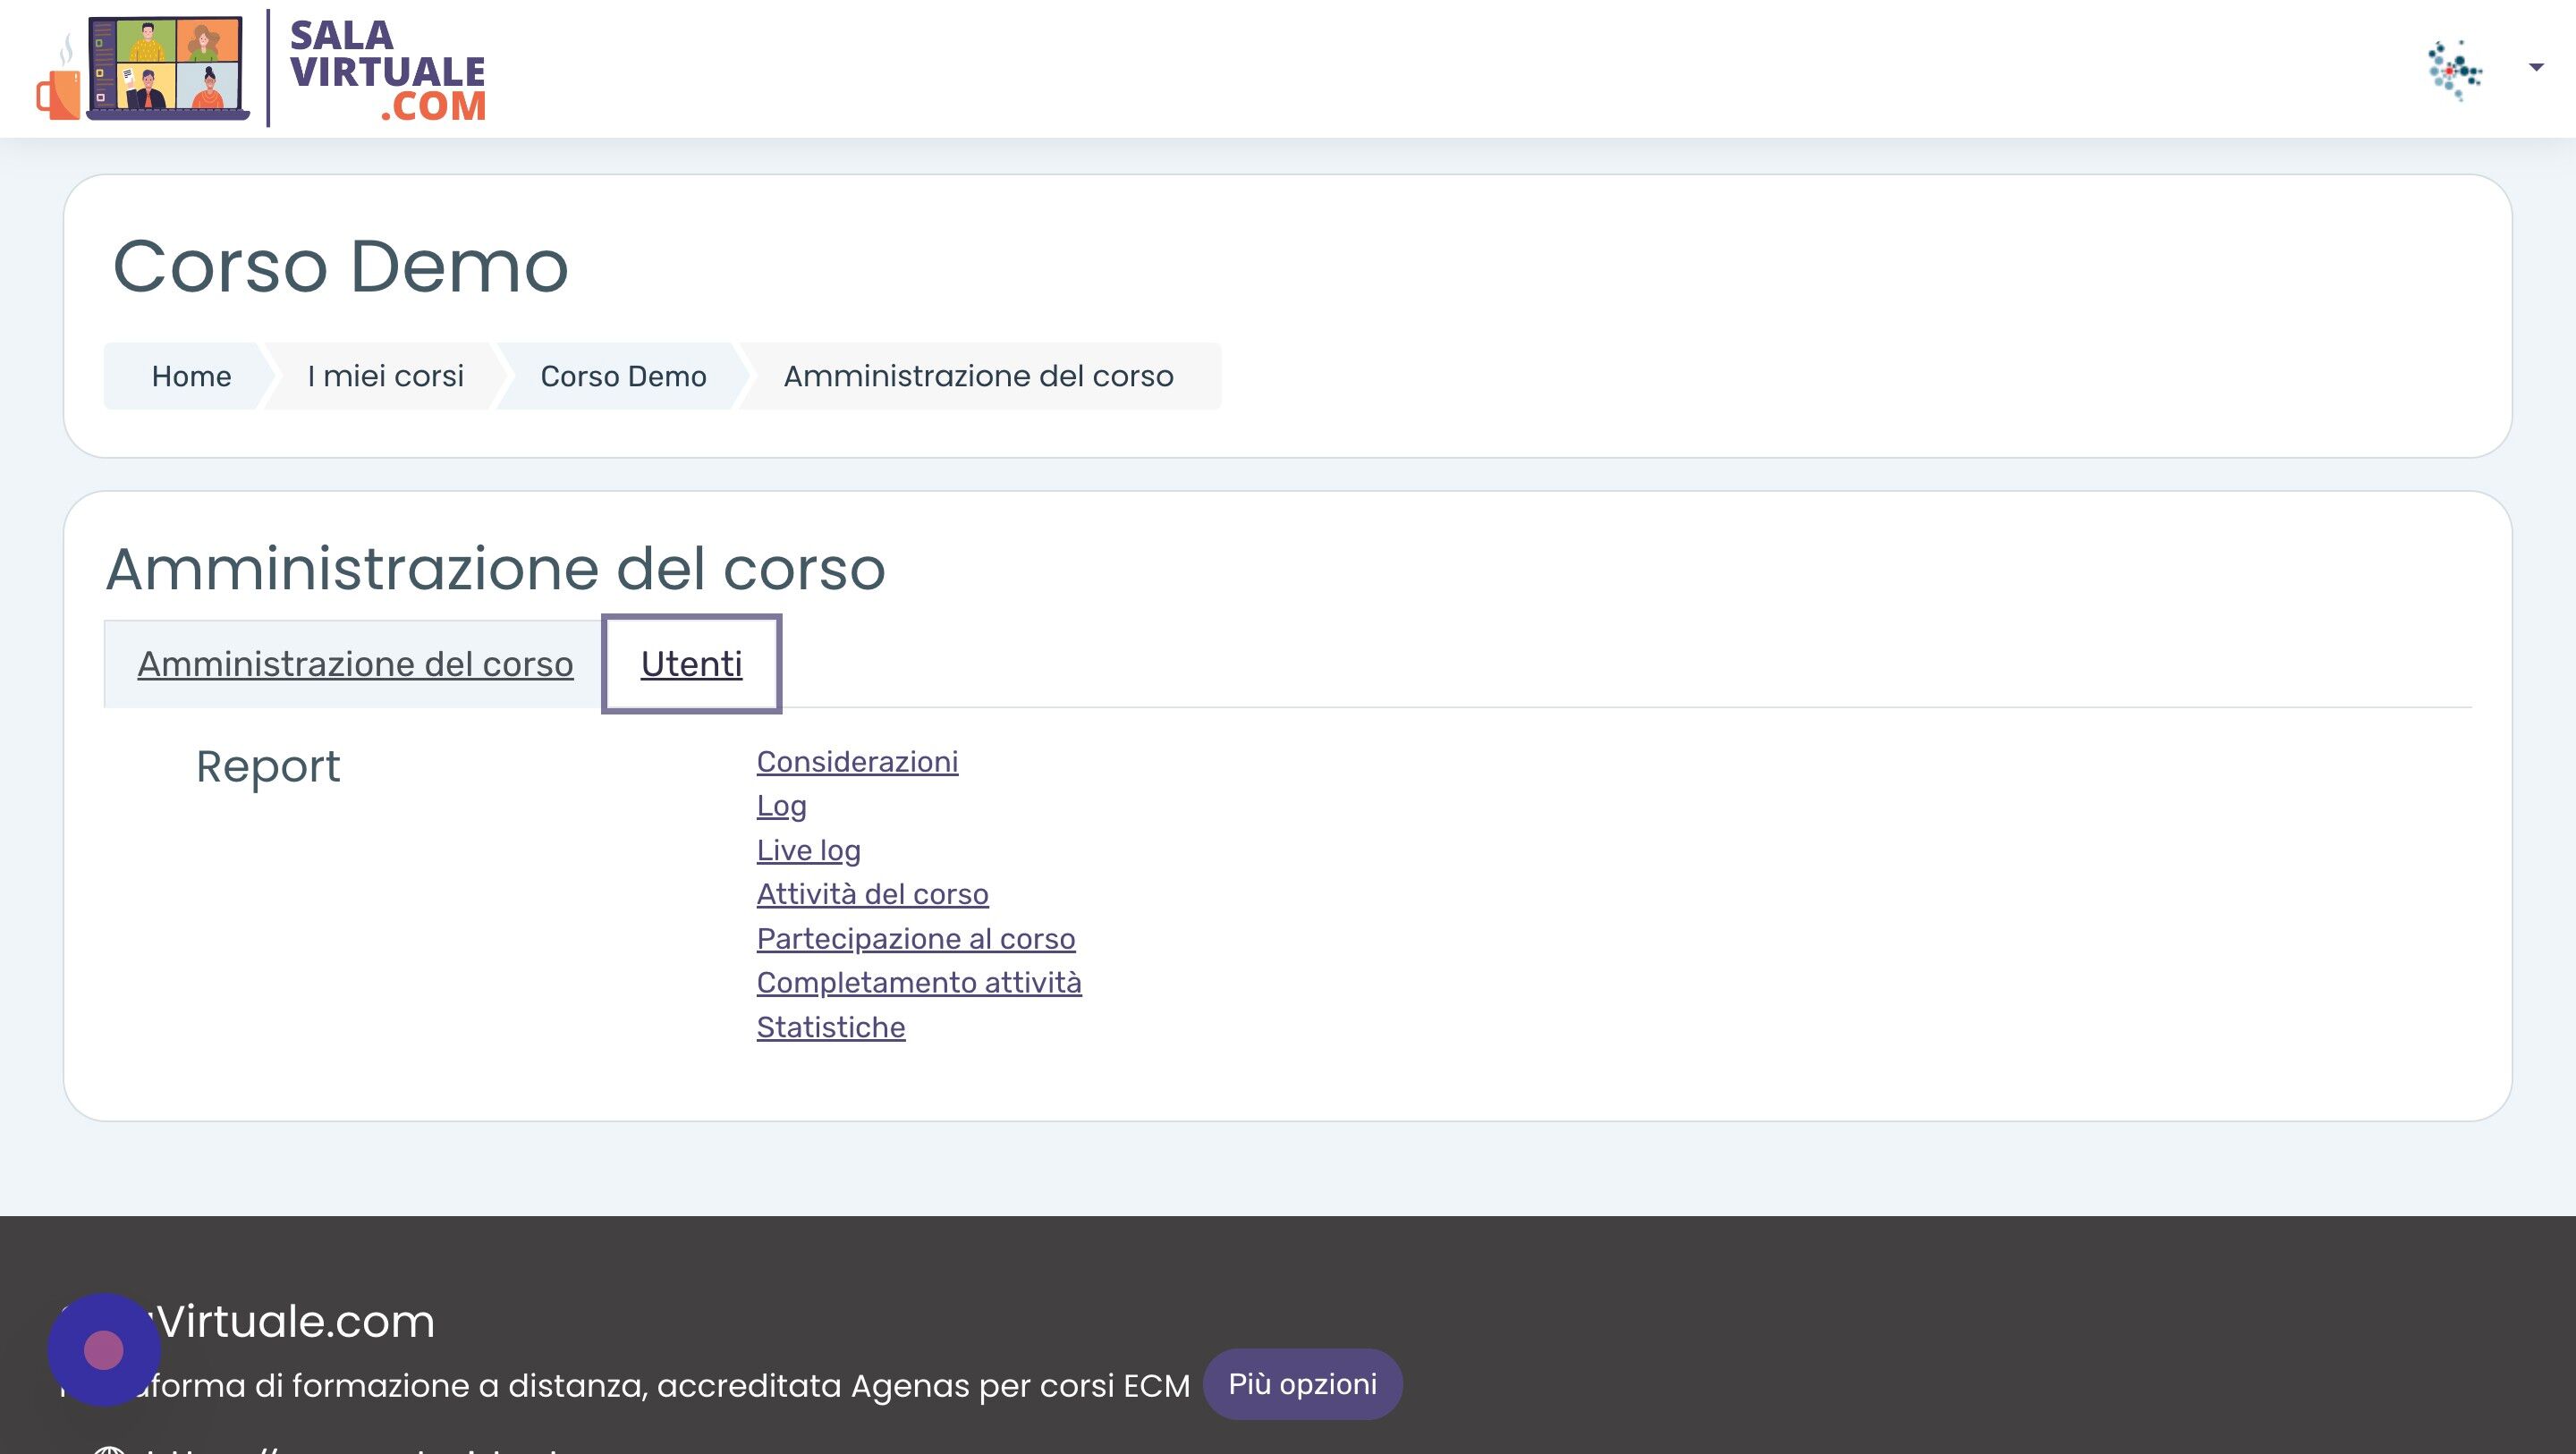Viewport: 2576px width, 1454px height.
Task: Open Partecipazione al corso report
Action: click(915, 939)
